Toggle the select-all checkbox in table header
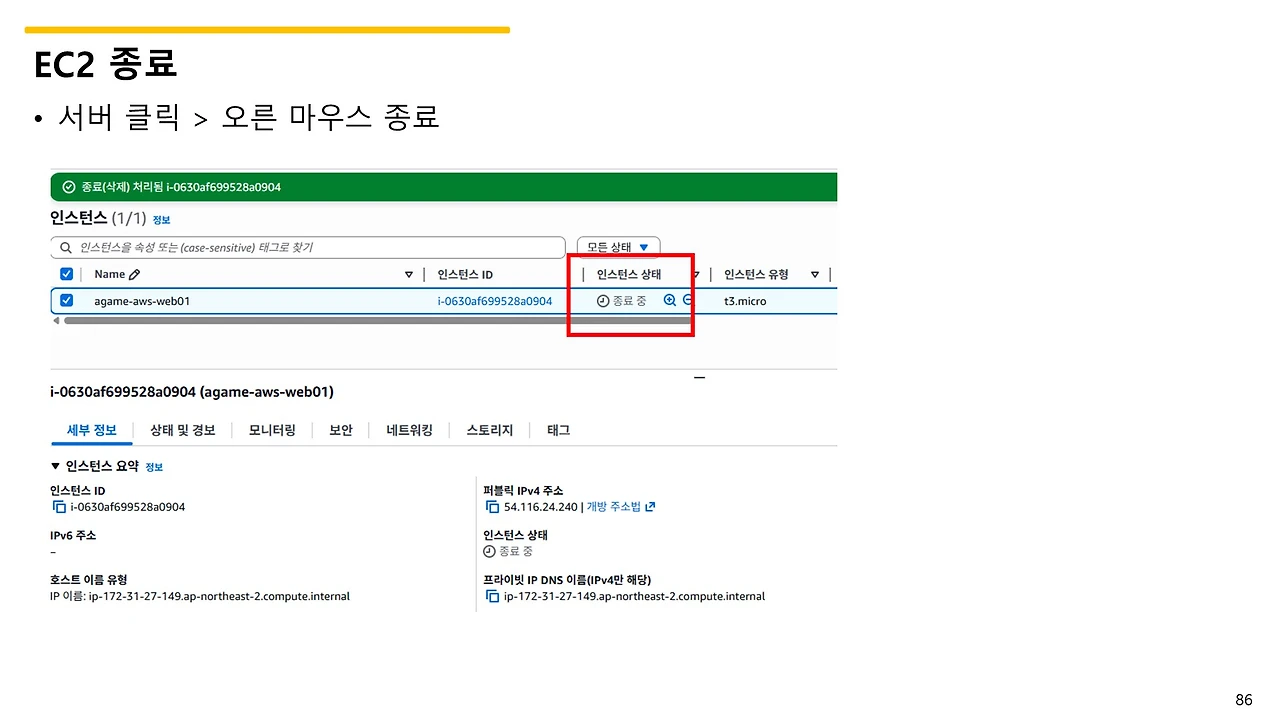Image resolution: width=1280 pixels, height=720 pixels. pyautogui.click(x=66, y=273)
